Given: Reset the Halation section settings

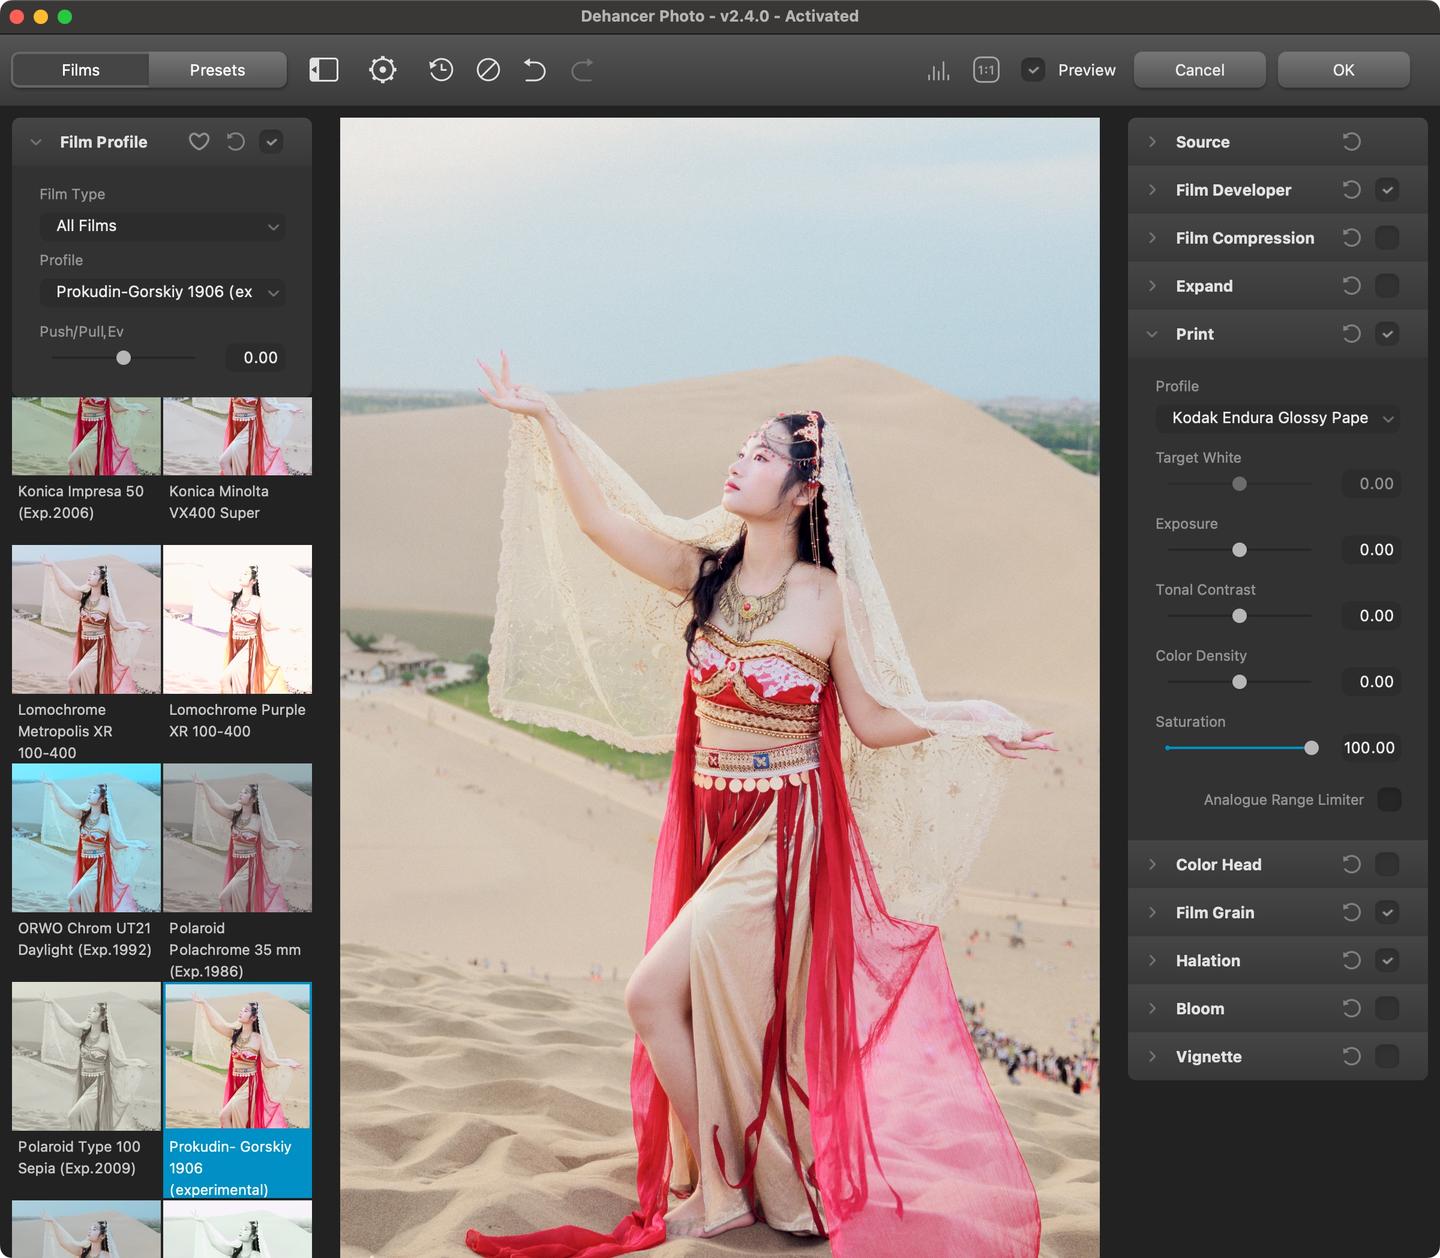Looking at the screenshot, I should (x=1351, y=961).
